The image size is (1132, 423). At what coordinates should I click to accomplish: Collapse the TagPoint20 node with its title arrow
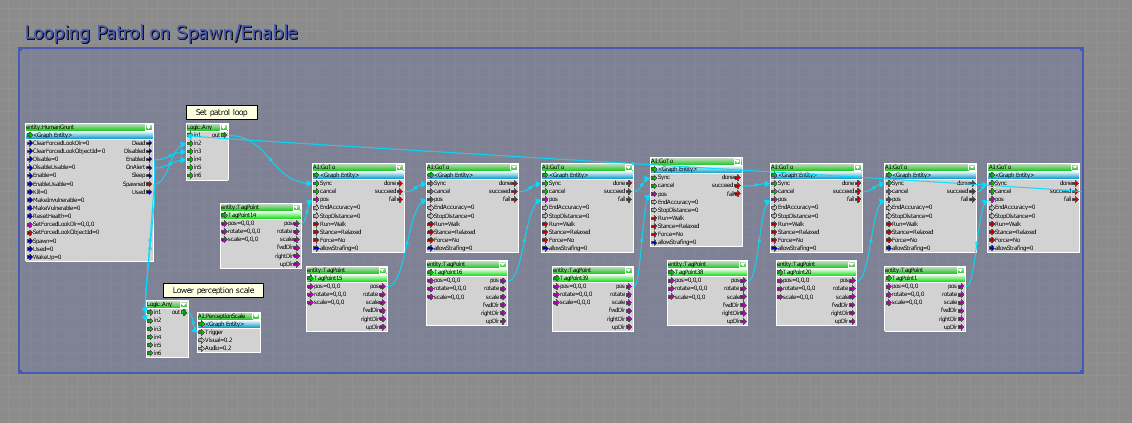point(853,264)
